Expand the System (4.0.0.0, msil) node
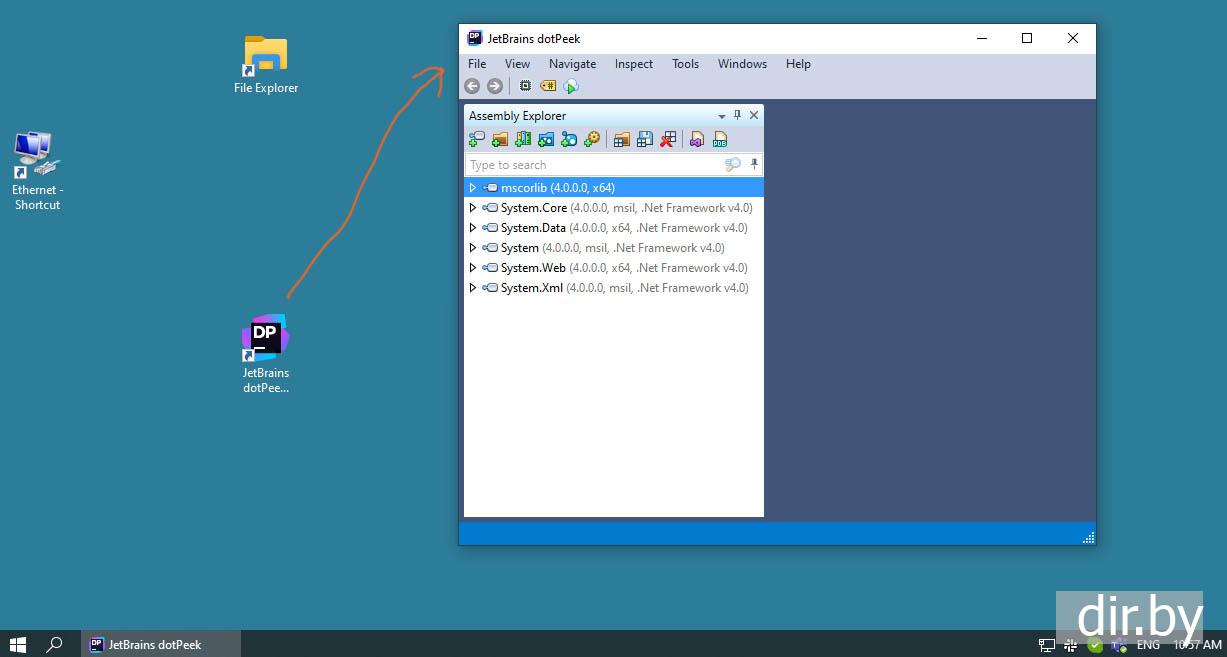The image size is (1227, 657). (x=473, y=248)
